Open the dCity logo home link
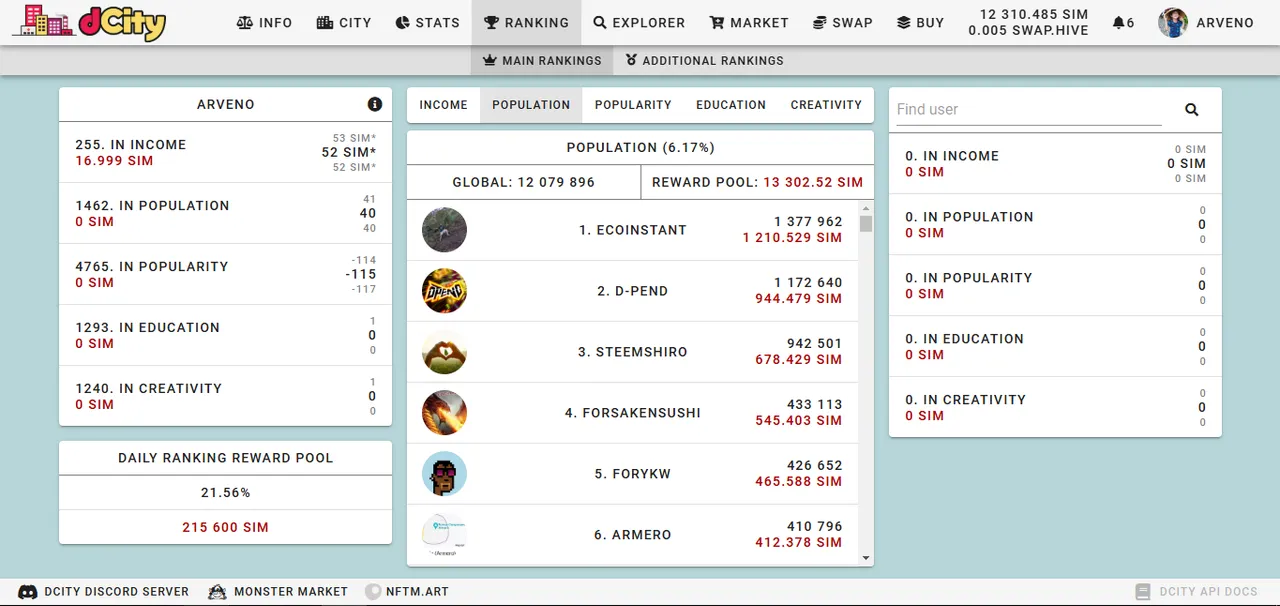The width and height of the screenshot is (1280, 606). pyautogui.click(x=89, y=22)
